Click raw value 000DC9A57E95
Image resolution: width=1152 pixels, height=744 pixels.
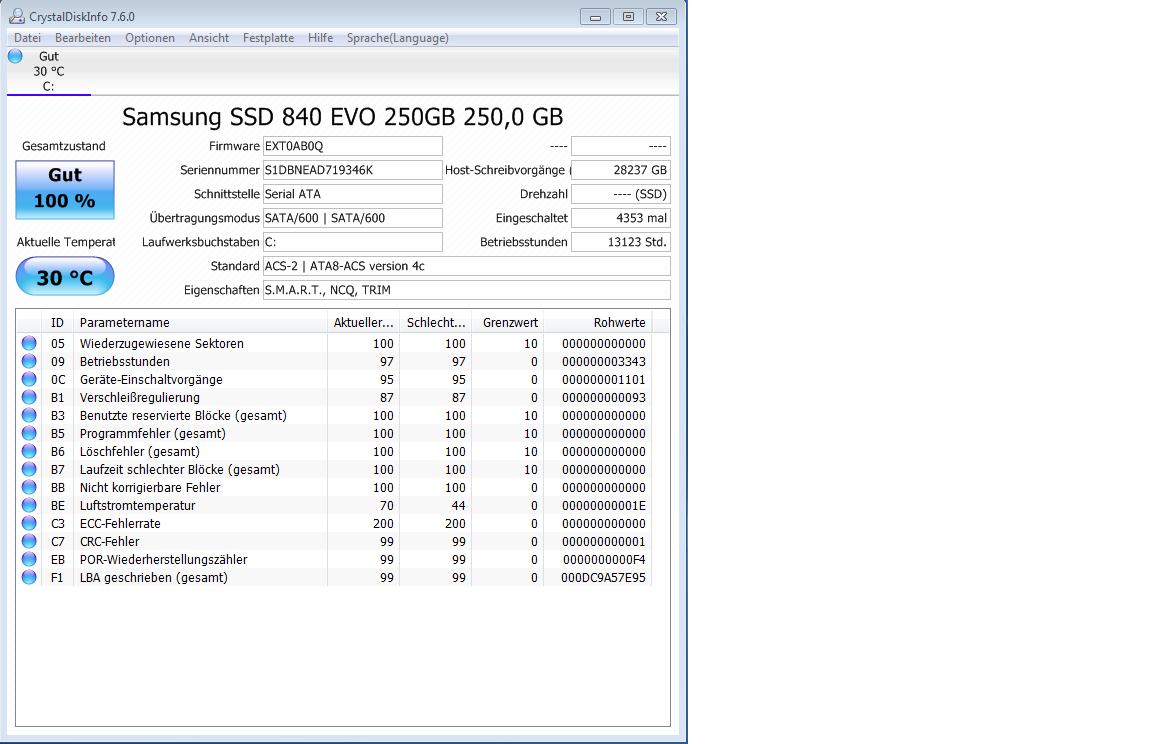coord(603,577)
